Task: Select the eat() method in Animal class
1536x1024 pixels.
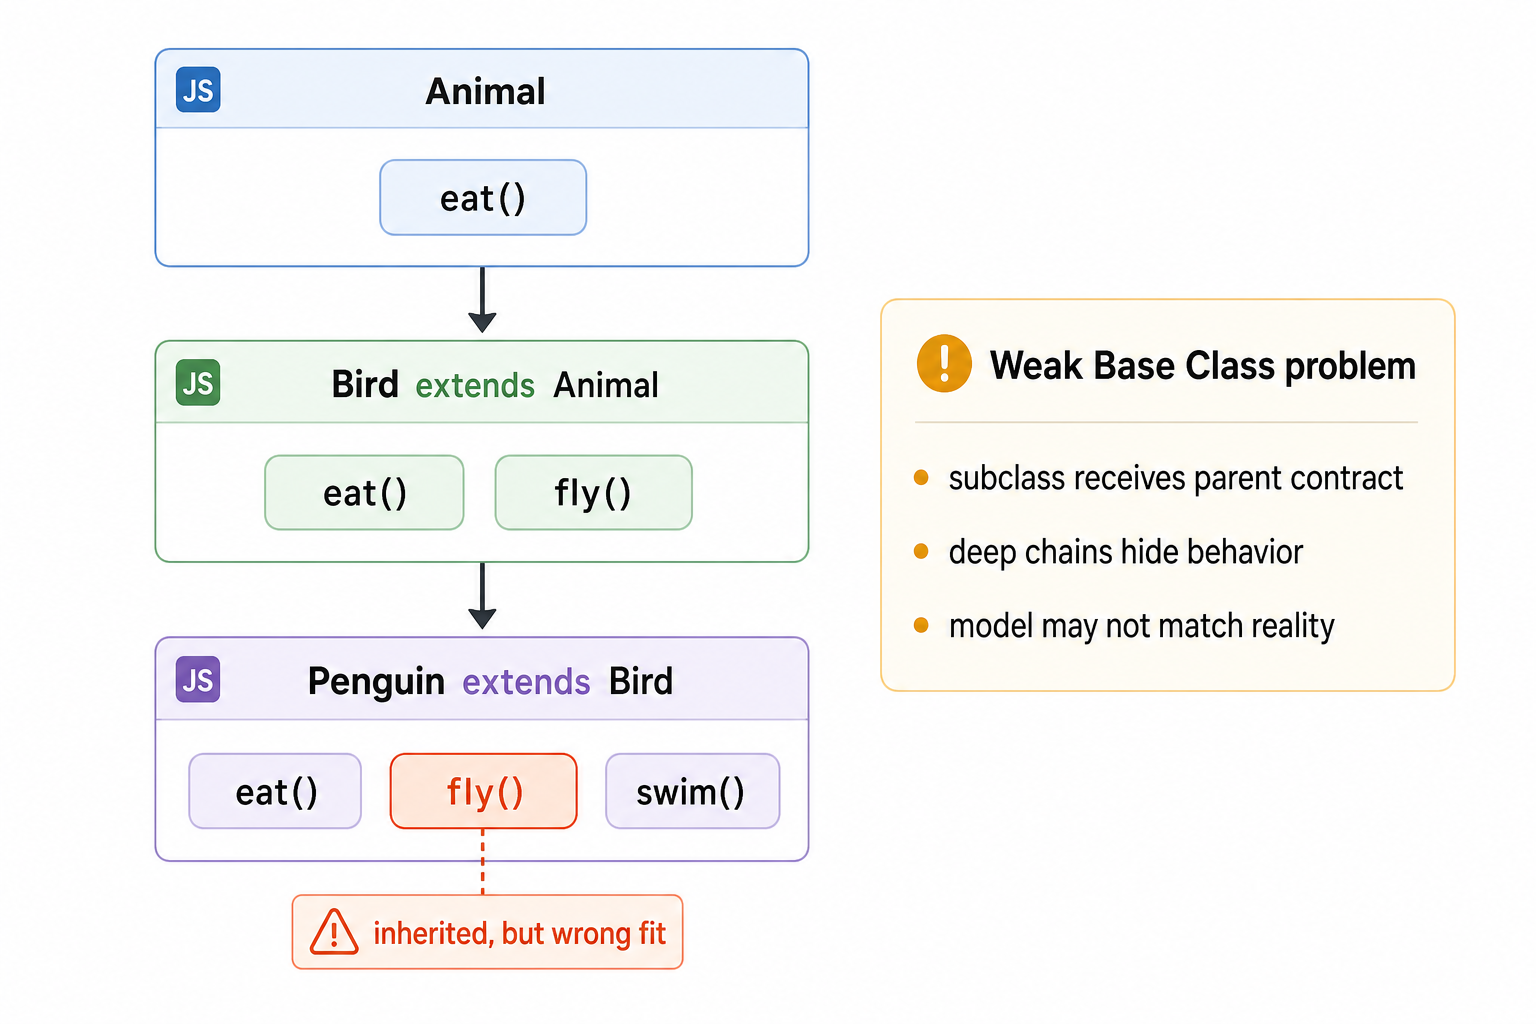Action: pyautogui.click(x=483, y=198)
